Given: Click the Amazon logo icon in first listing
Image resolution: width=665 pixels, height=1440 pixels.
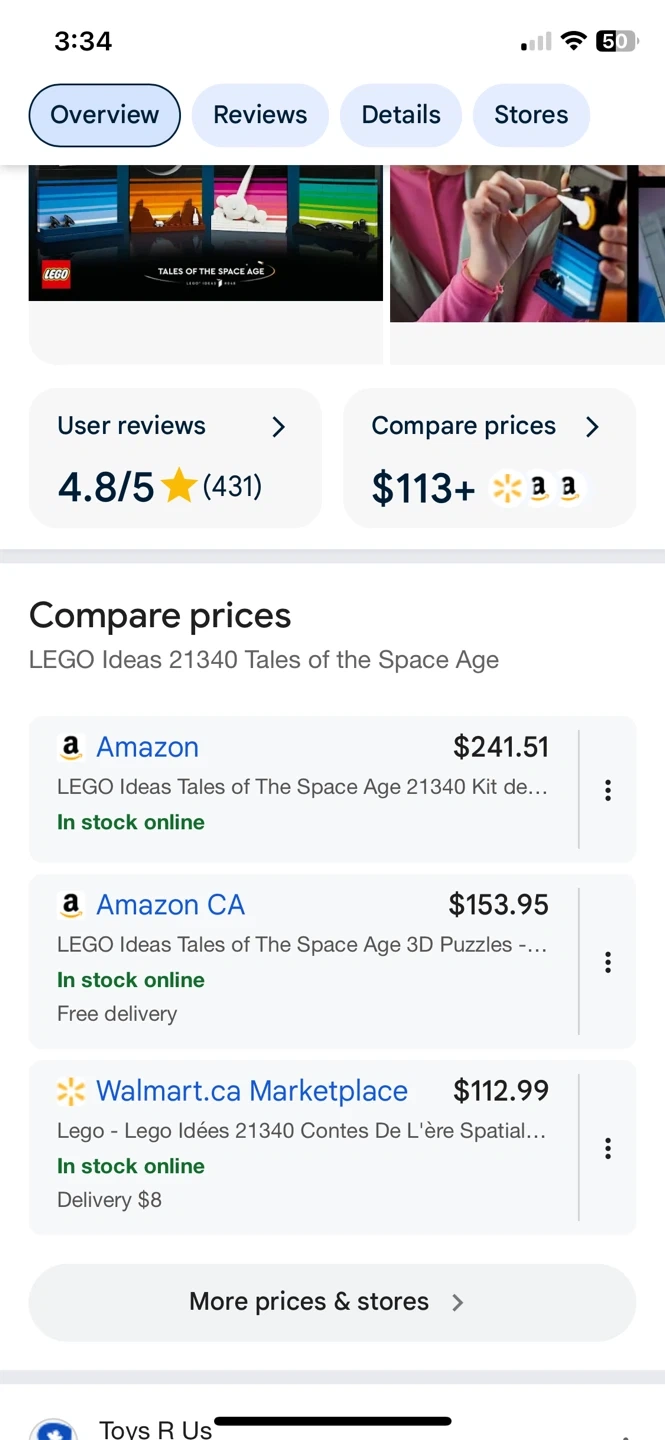Looking at the screenshot, I should pyautogui.click(x=70, y=747).
